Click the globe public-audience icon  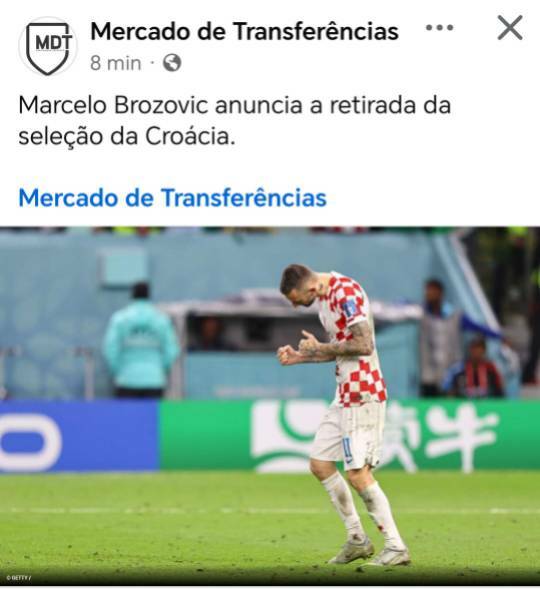coord(172,63)
